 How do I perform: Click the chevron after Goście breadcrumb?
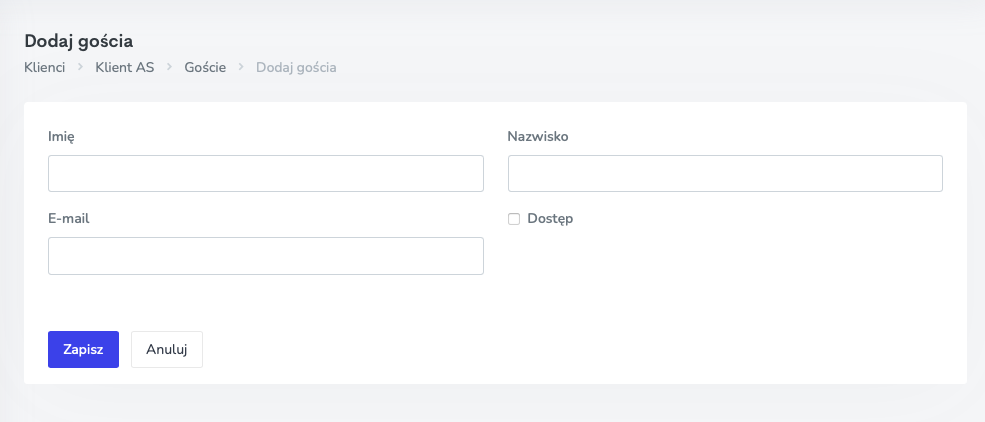(x=241, y=68)
